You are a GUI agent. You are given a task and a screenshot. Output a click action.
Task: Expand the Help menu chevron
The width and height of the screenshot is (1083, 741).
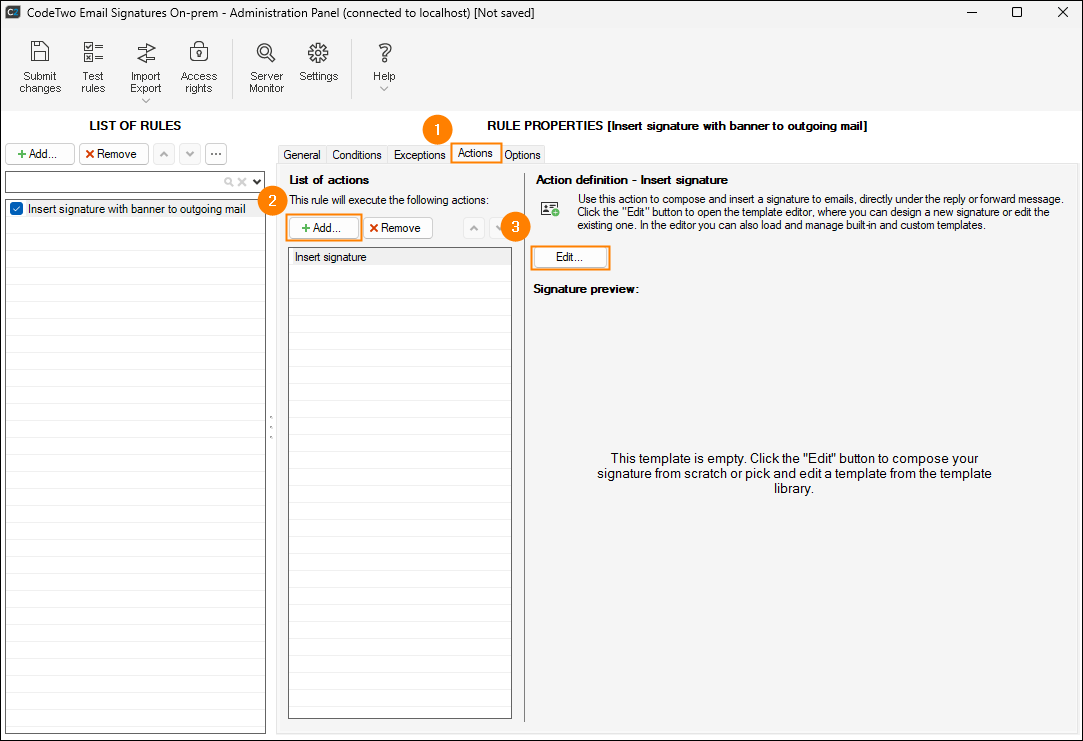point(384,89)
